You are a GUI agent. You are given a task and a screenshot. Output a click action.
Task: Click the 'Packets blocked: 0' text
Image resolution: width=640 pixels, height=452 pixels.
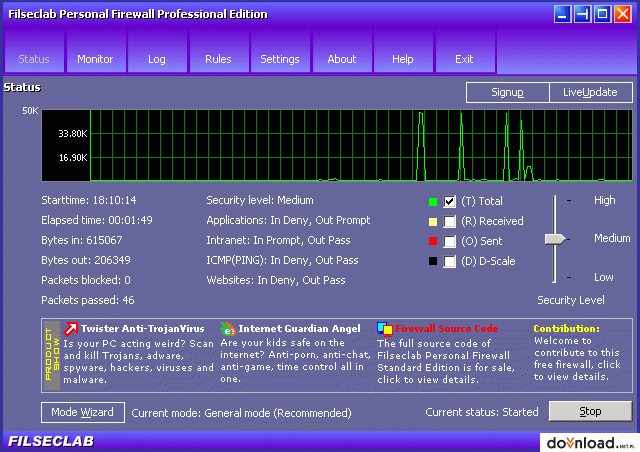pyautogui.click(x=86, y=281)
